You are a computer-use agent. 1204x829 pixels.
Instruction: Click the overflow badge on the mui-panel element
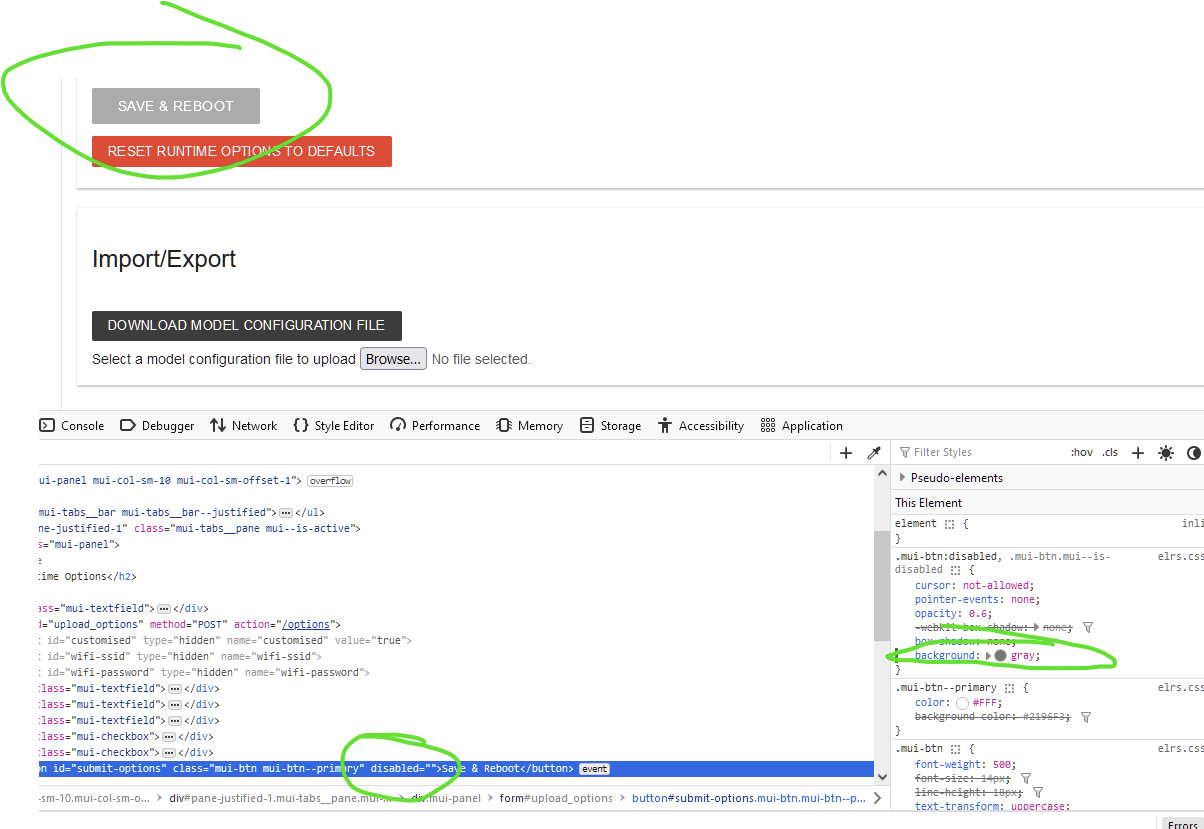(x=329, y=481)
